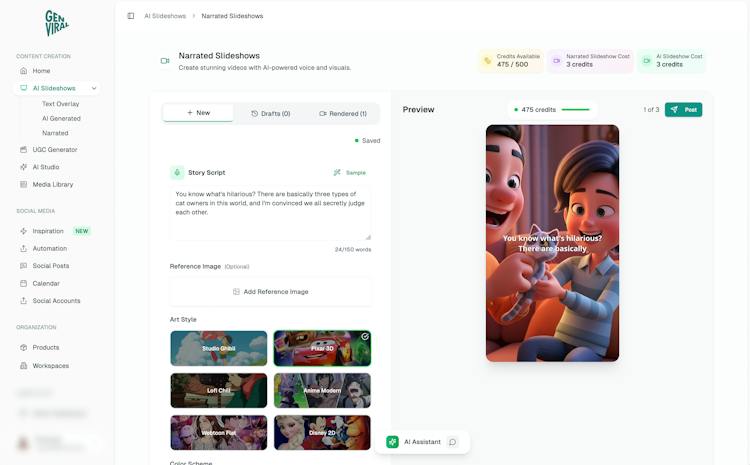The height and width of the screenshot is (465, 750).
Task: Click the Media Library icon
Action: [x=23, y=184]
